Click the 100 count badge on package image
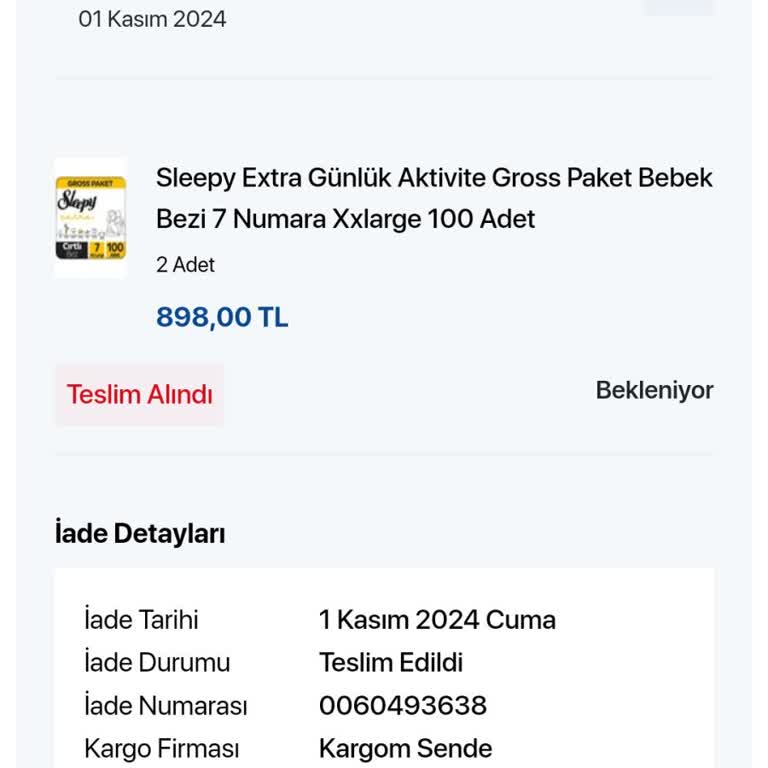 click(x=115, y=248)
